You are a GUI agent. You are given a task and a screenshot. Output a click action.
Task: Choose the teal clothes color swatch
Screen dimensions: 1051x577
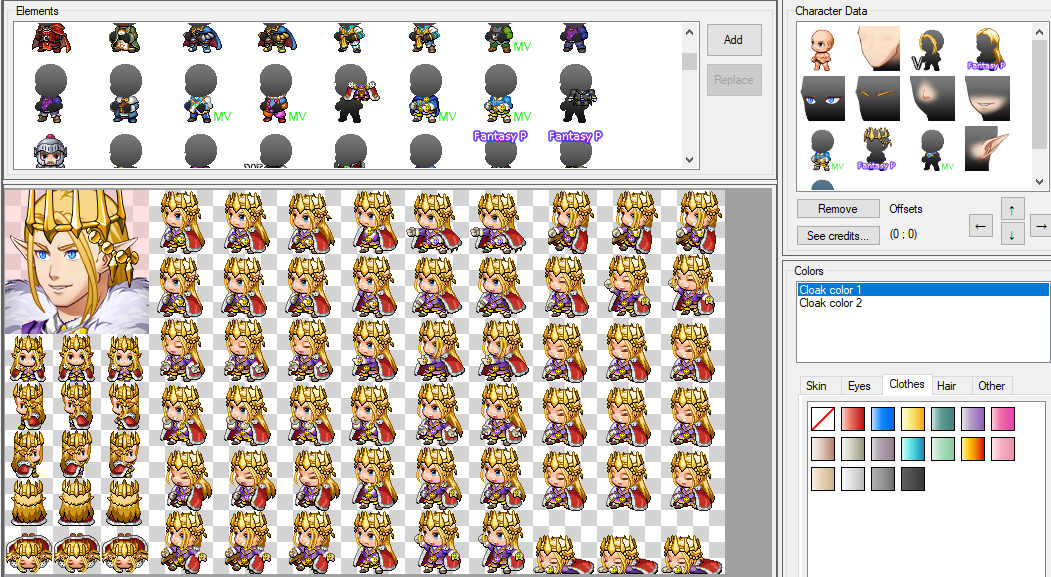click(x=943, y=419)
